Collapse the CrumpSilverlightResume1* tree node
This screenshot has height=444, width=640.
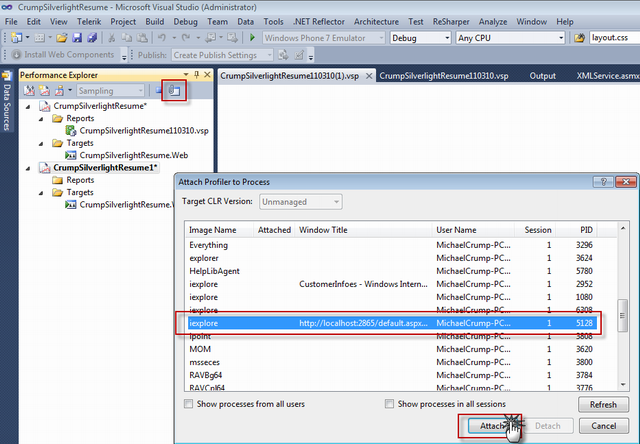[28, 169]
